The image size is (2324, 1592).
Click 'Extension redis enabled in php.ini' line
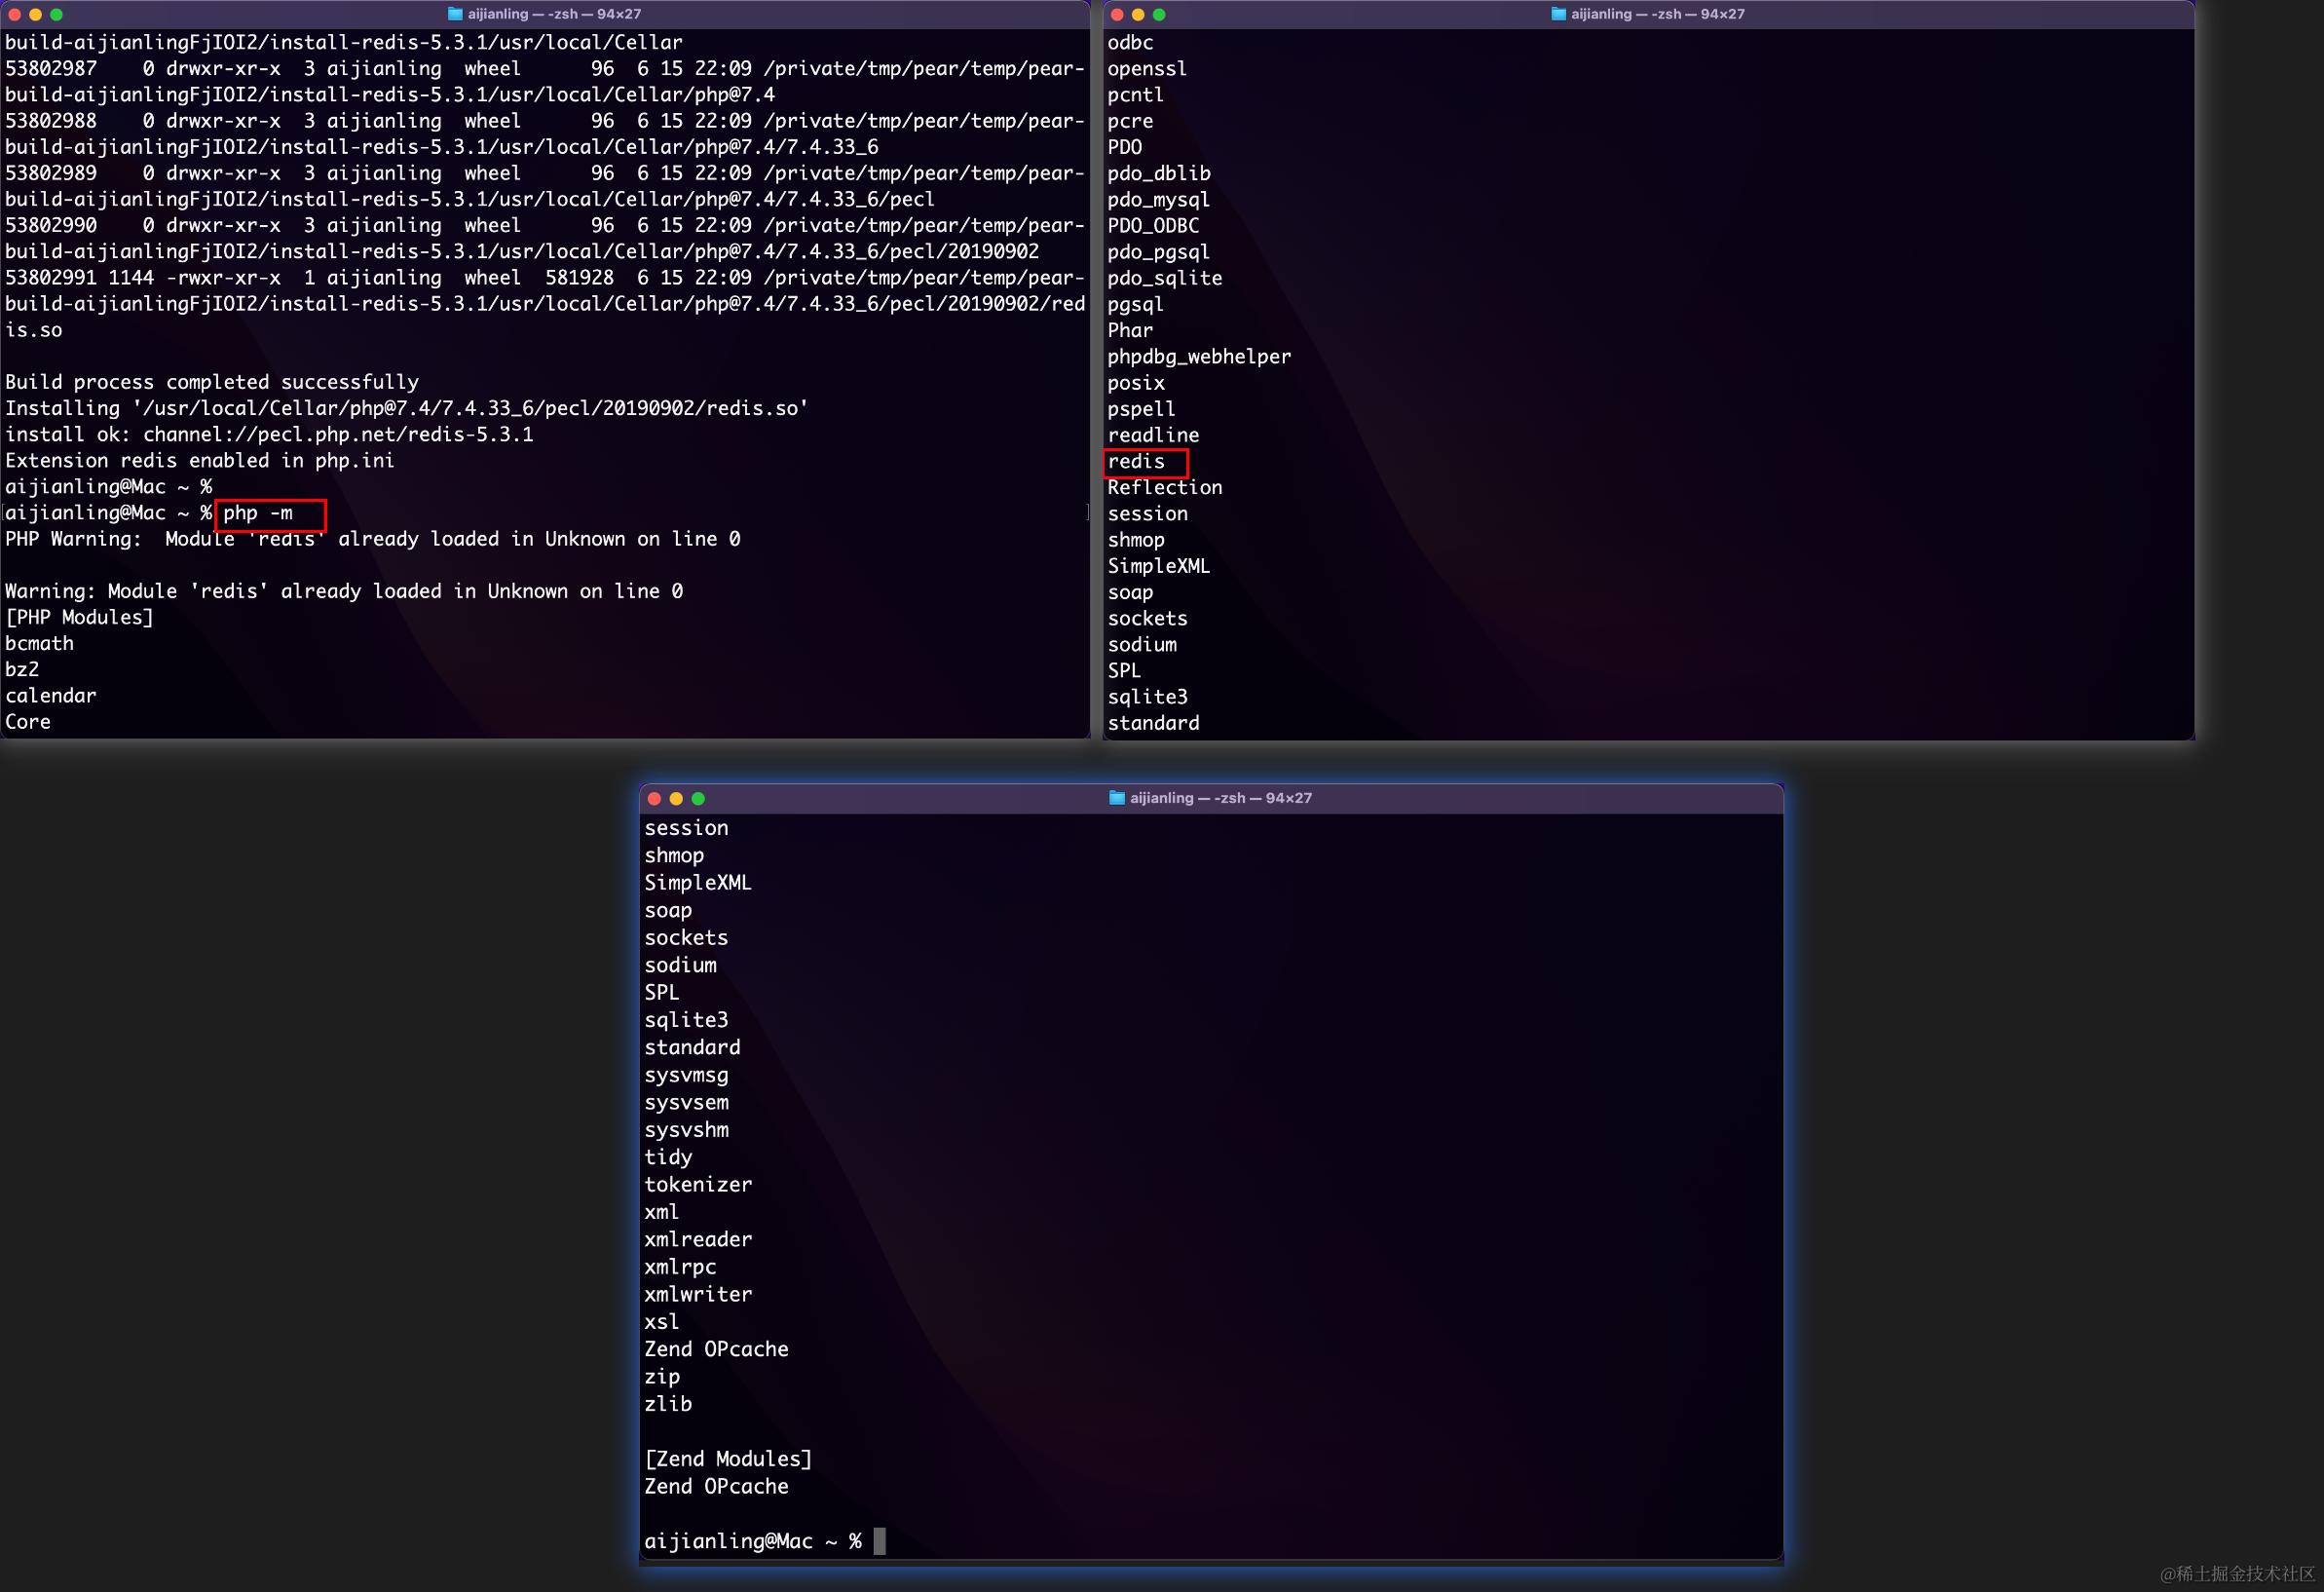point(200,461)
